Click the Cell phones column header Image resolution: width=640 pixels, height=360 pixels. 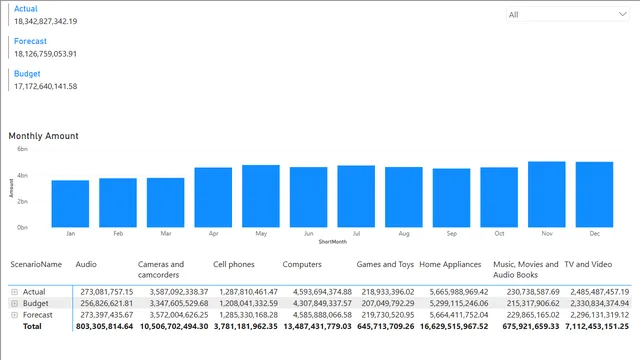tap(233, 264)
